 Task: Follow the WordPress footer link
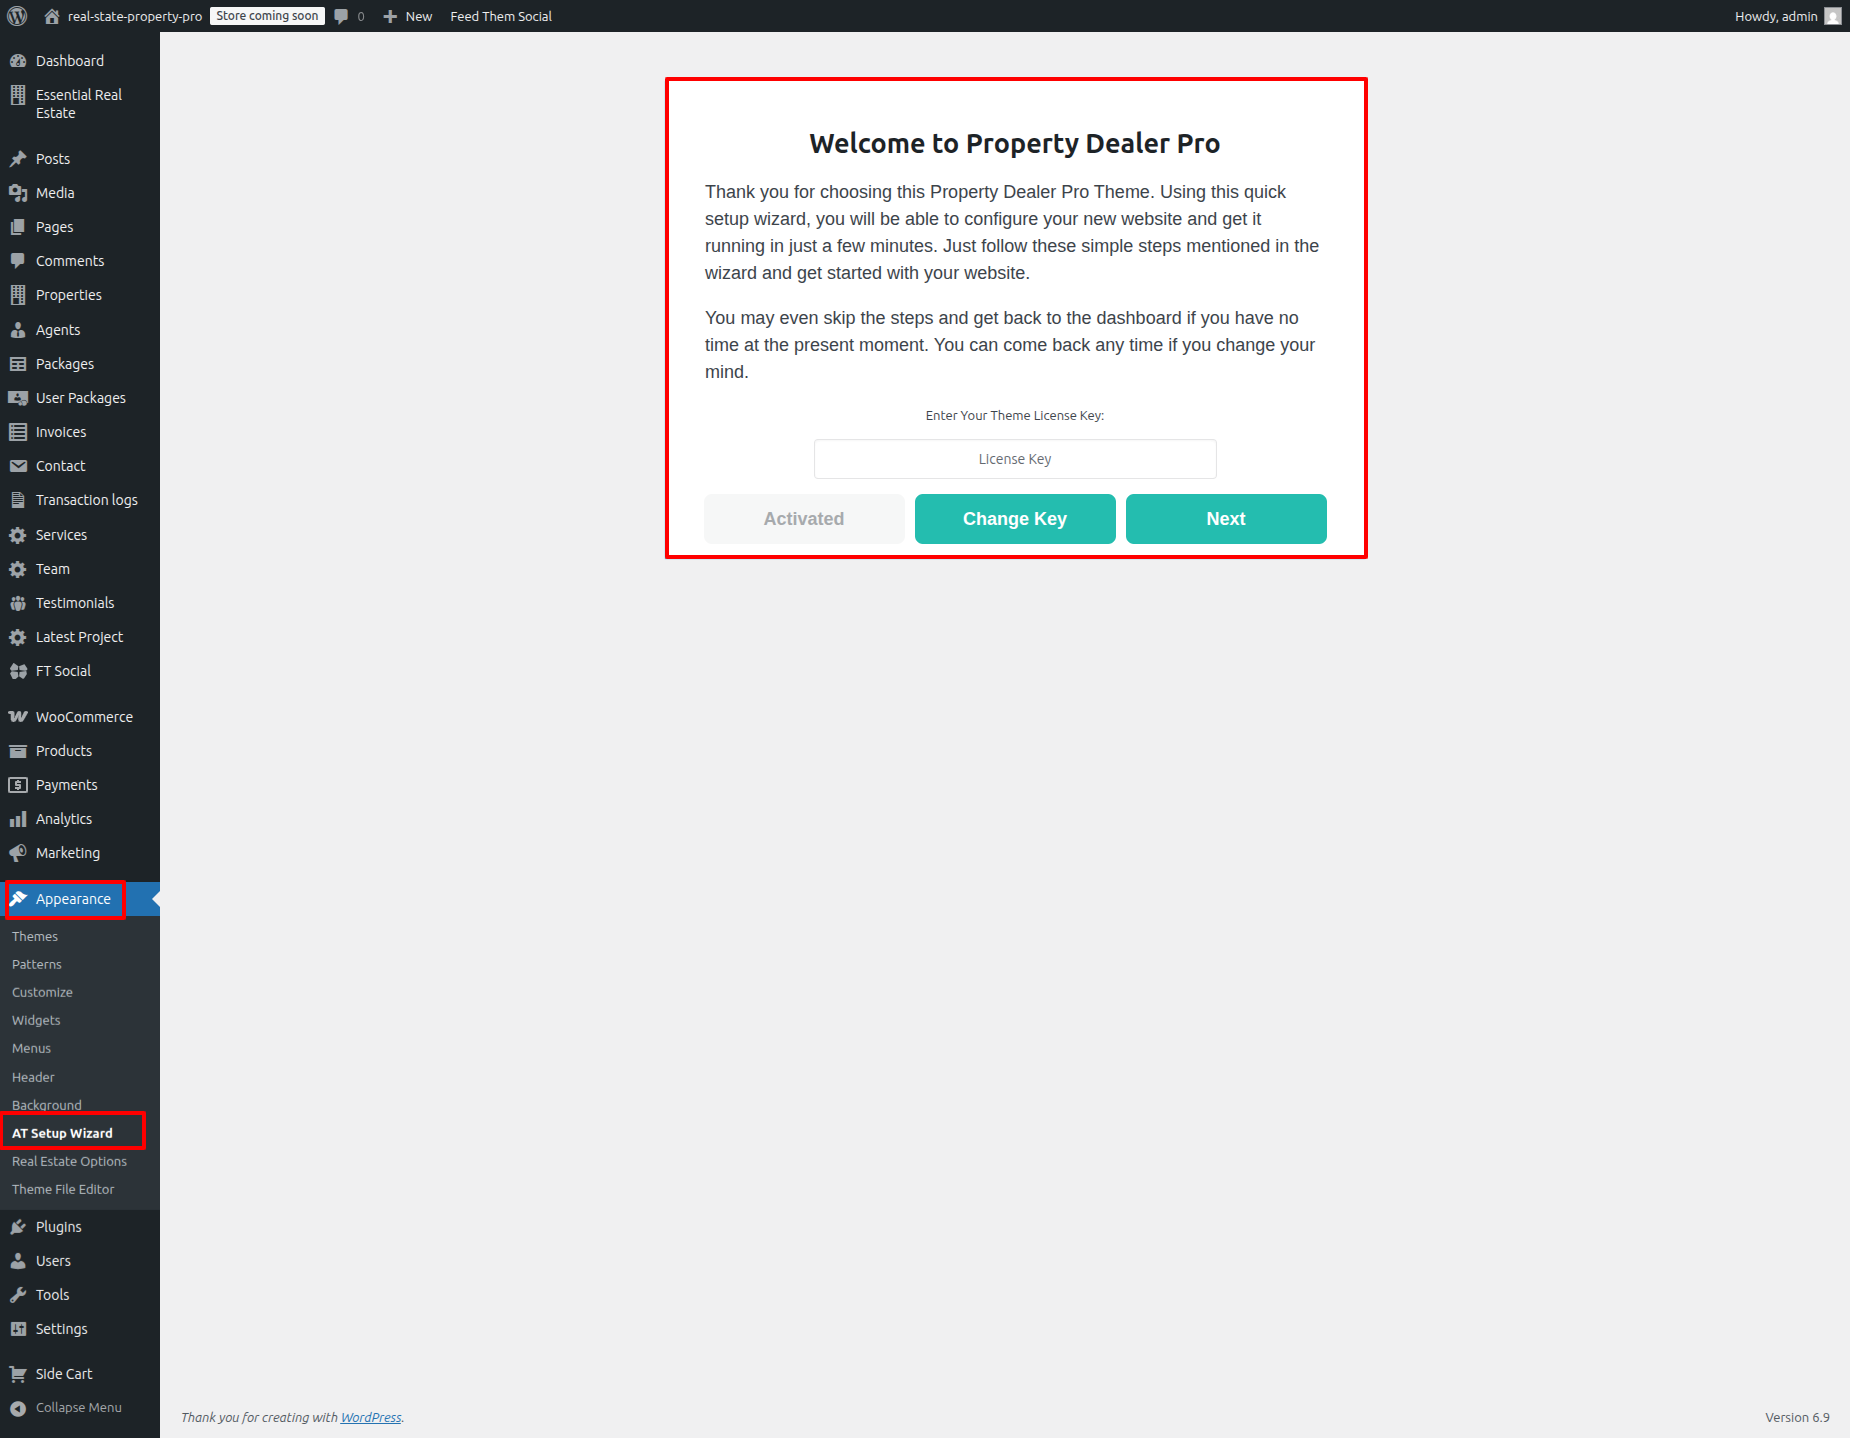click(x=371, y=1417)
